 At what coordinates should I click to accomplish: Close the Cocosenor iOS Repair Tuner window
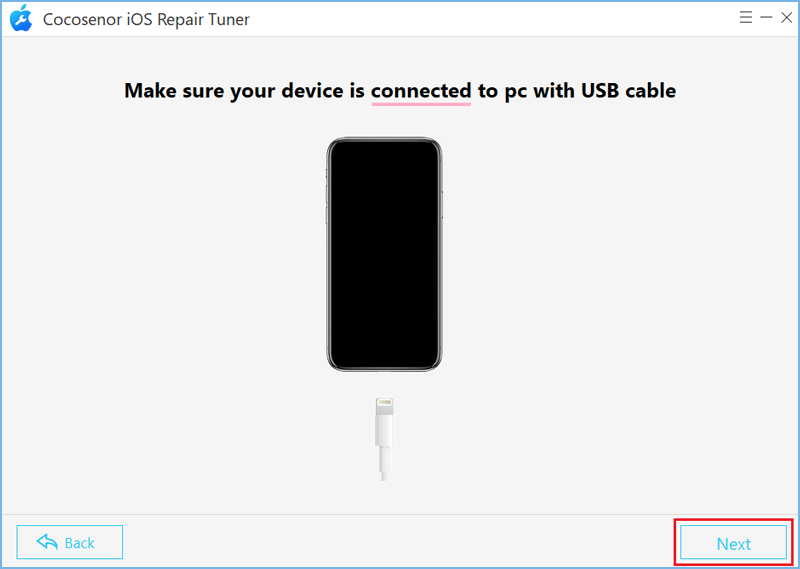pos(786,18)
